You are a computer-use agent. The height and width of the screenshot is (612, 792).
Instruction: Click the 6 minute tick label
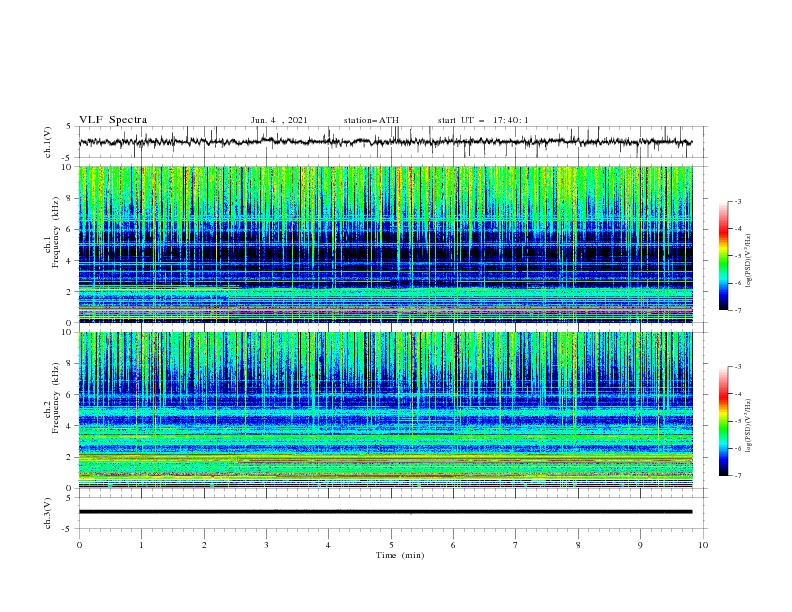coord(453,545)
